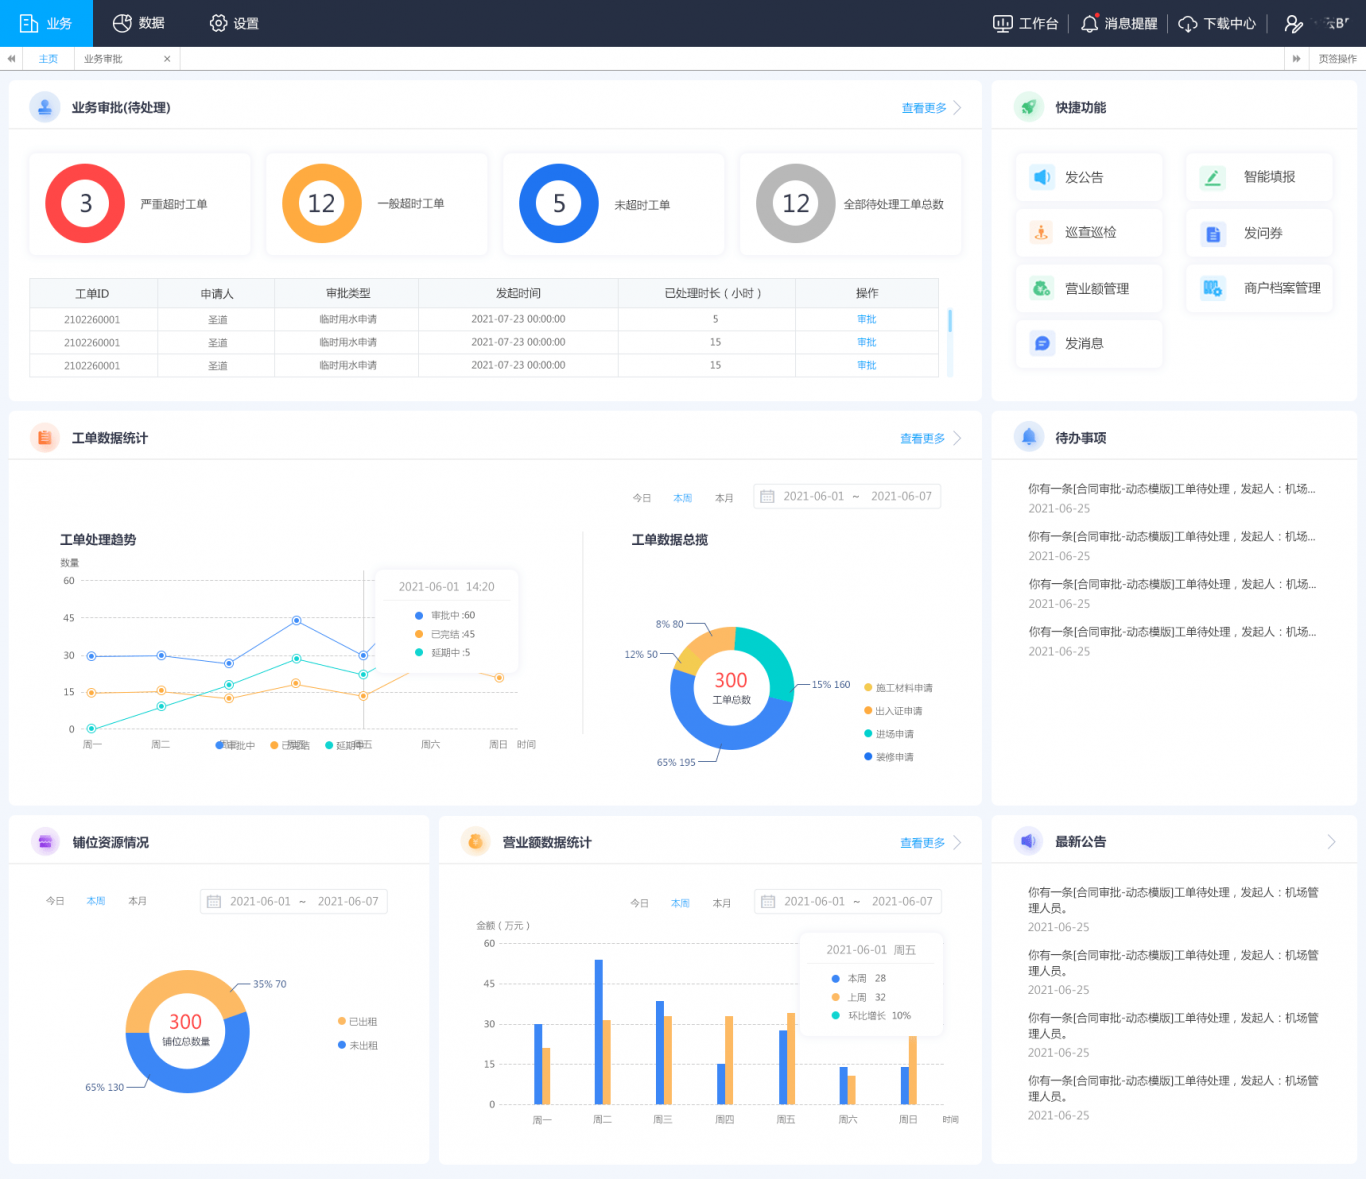Open the 业务 top menu
Viewport: 1366px width, 1179px height.
click(46, 23)
